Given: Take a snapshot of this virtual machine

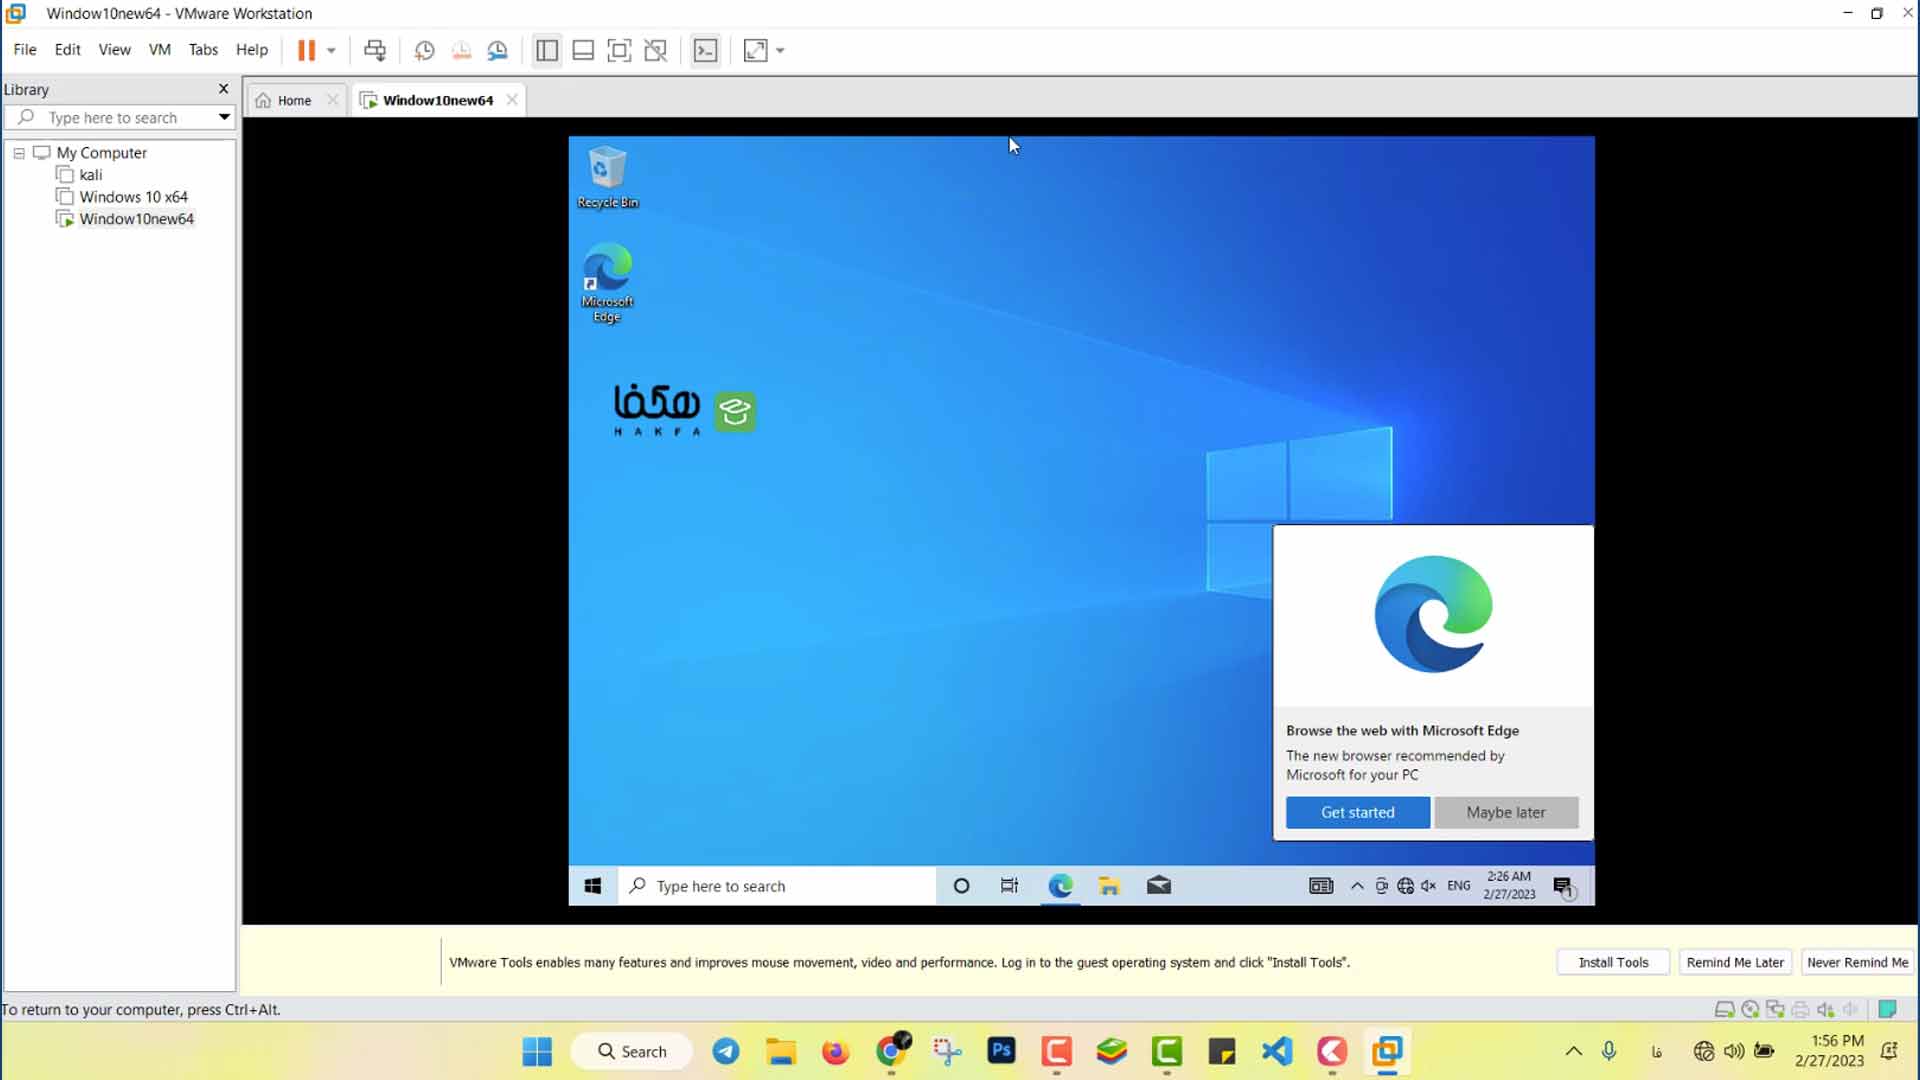Looking at the screenshot, I should point(424,50).
